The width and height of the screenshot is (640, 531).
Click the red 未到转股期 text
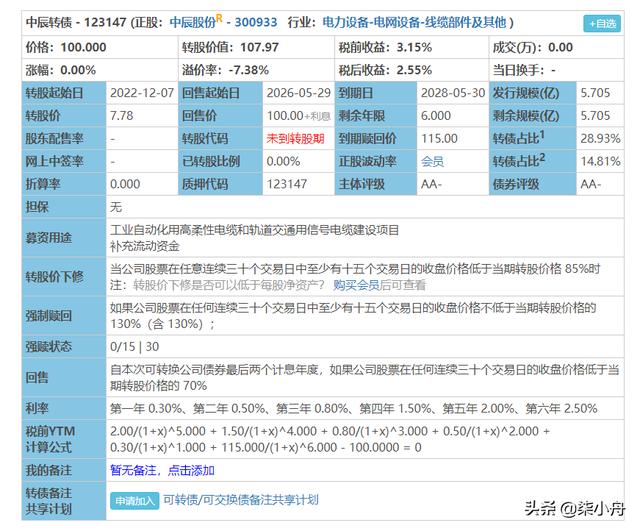[295, 139]
